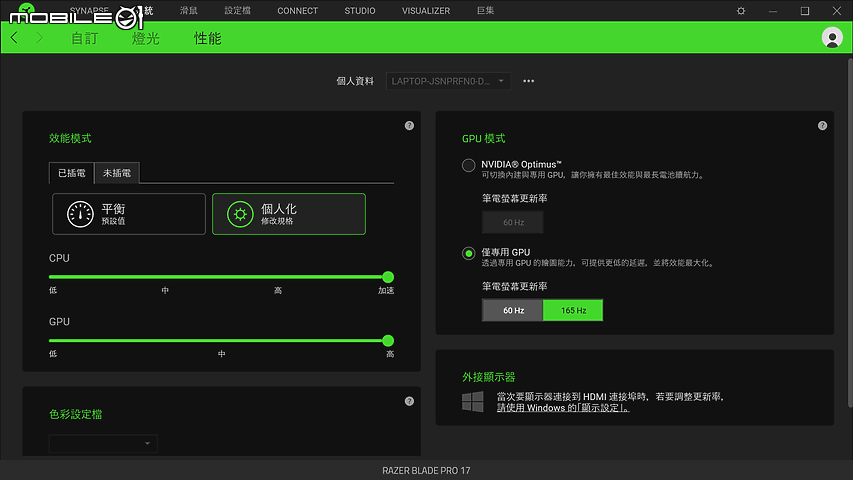
Task: Click the GPU slider handle
Action: 388,341
